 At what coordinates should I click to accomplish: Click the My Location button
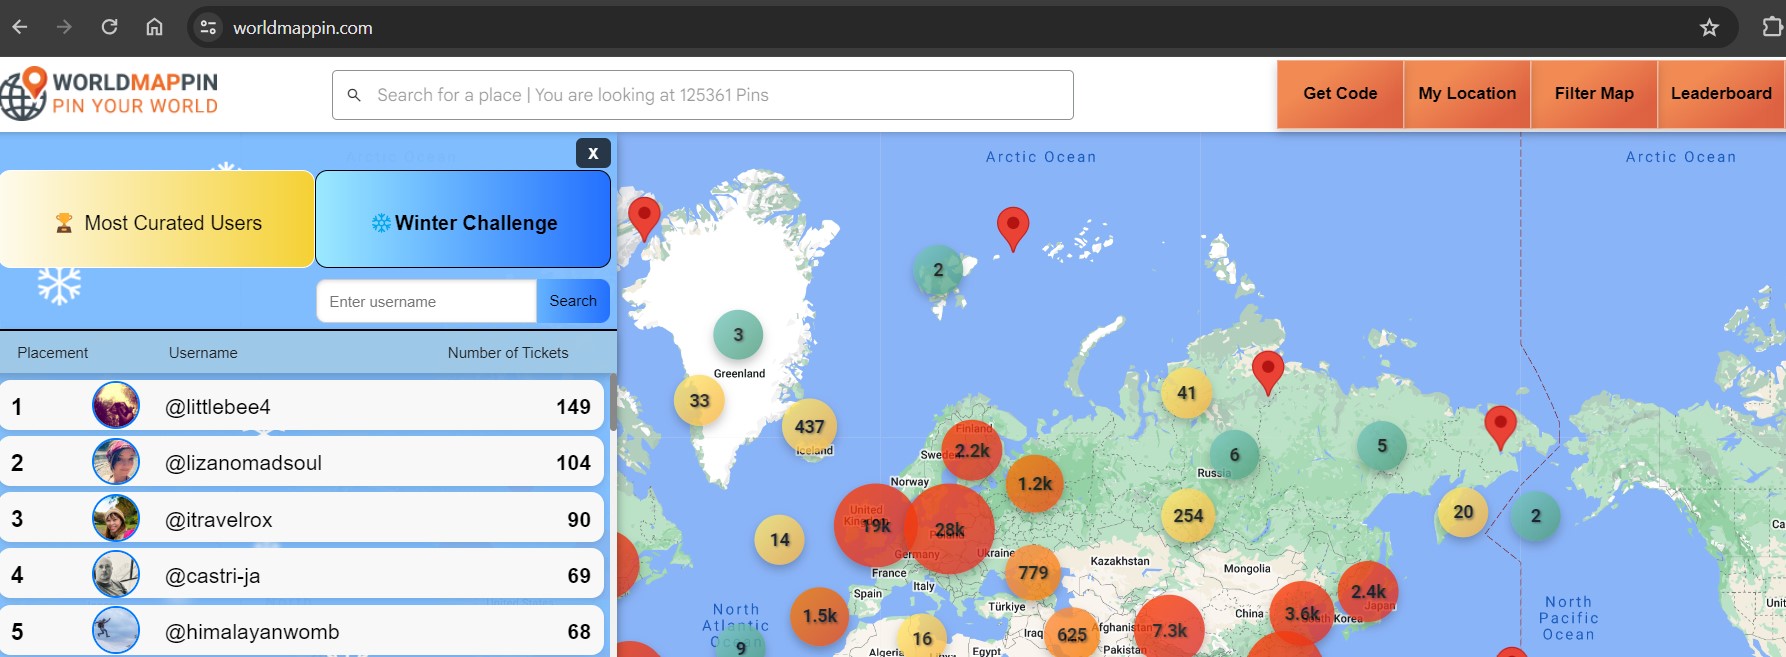coord(1467,93)
